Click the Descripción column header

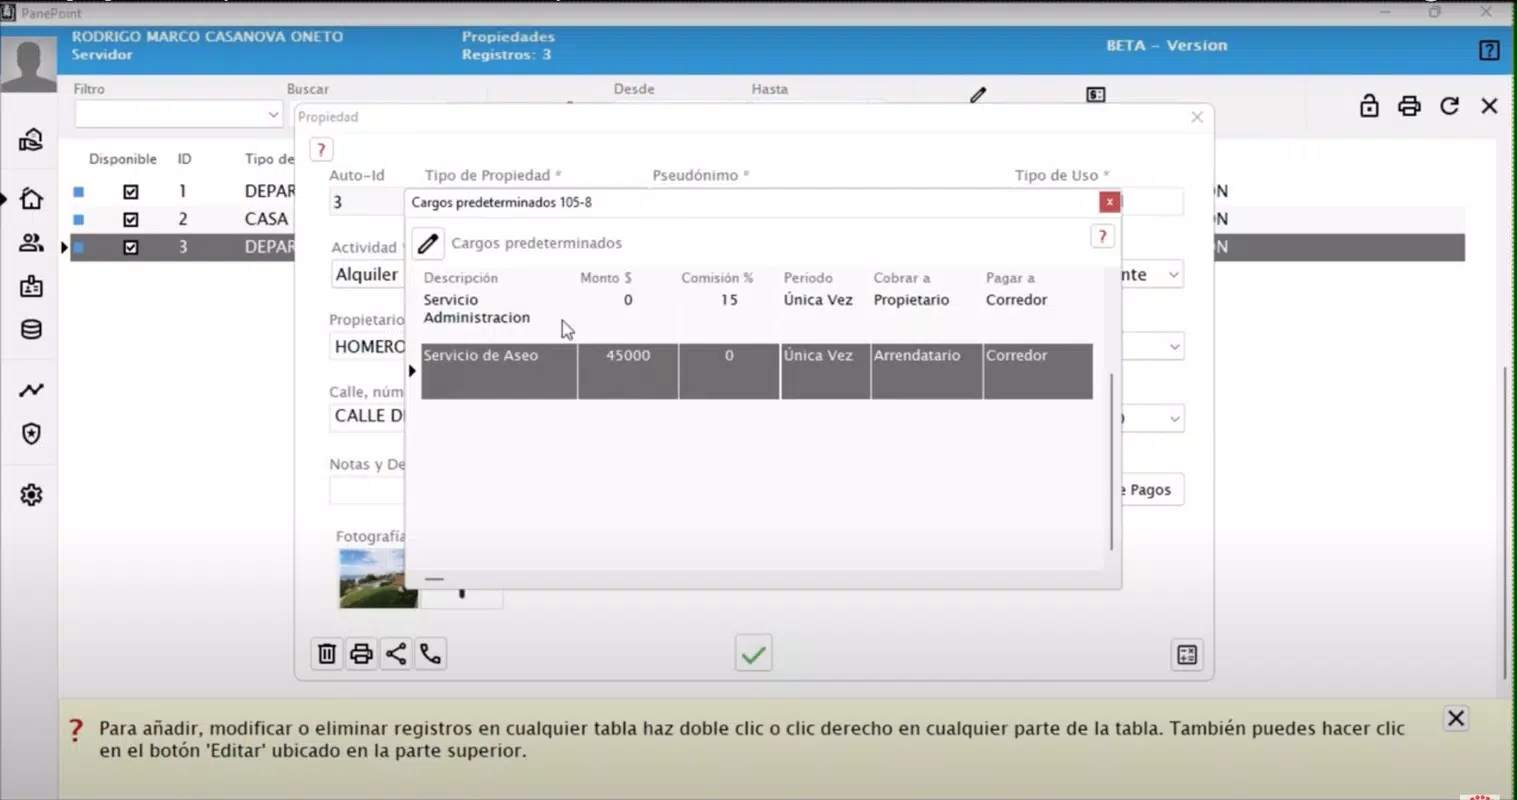click(460, 278)
